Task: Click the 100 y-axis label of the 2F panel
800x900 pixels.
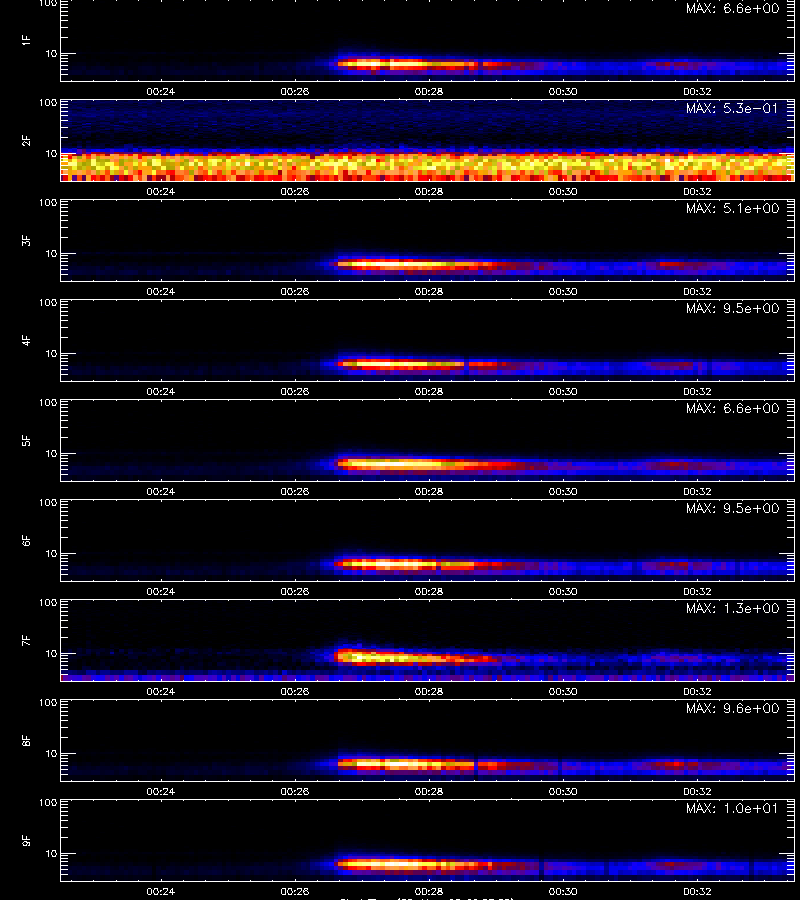Action: click(48, 103)
